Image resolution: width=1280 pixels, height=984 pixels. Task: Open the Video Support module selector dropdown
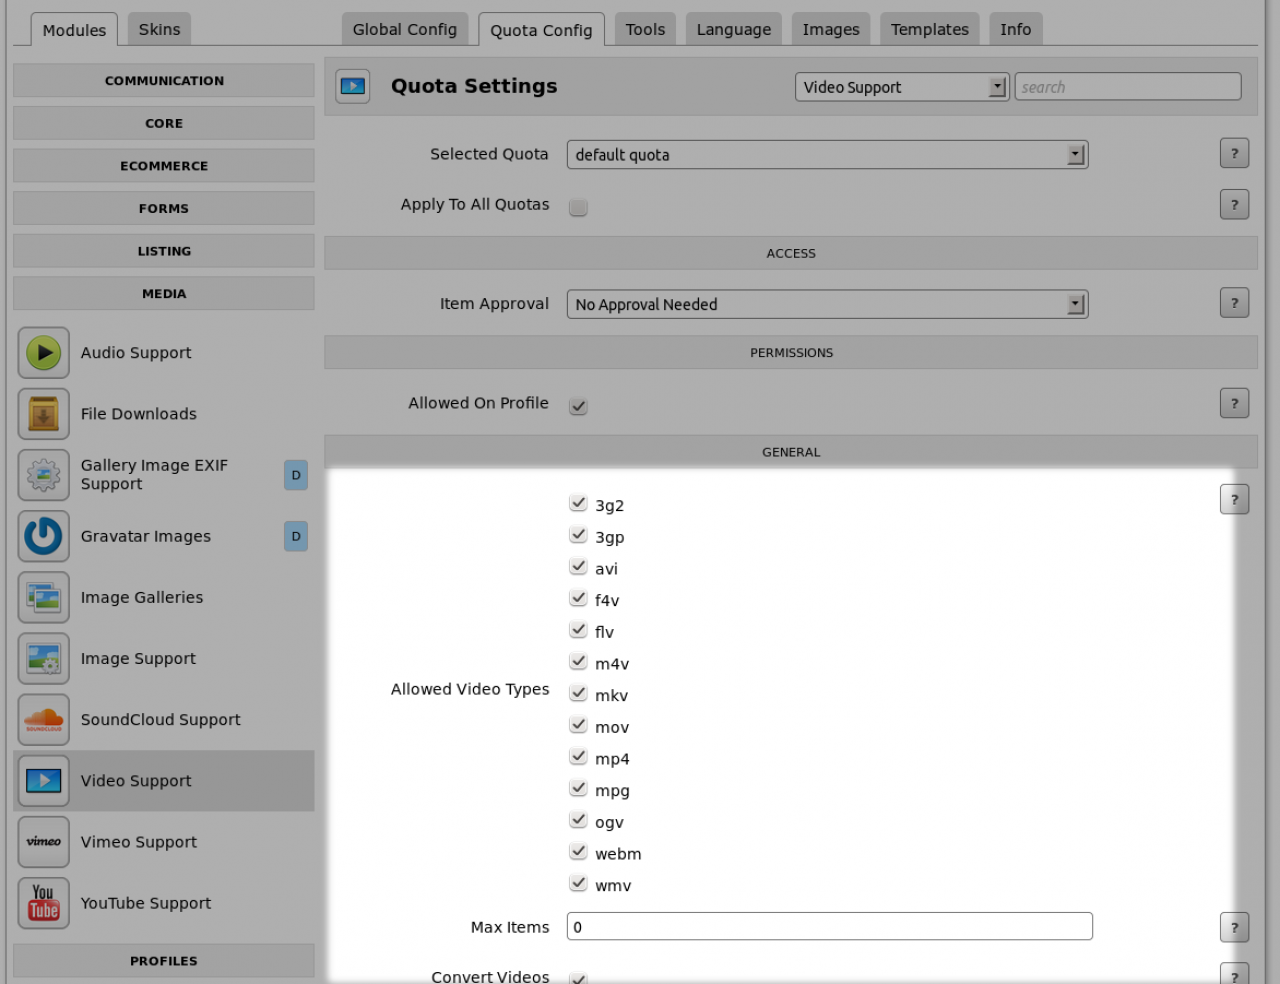pos(901,87)
